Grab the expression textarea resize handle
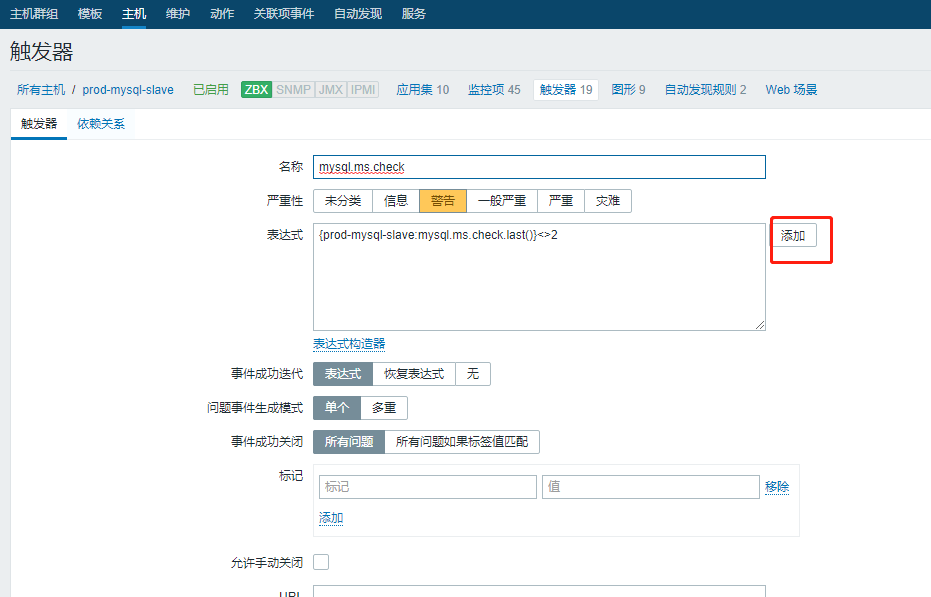This screenshot has height=597, width=931. [760, 325]
